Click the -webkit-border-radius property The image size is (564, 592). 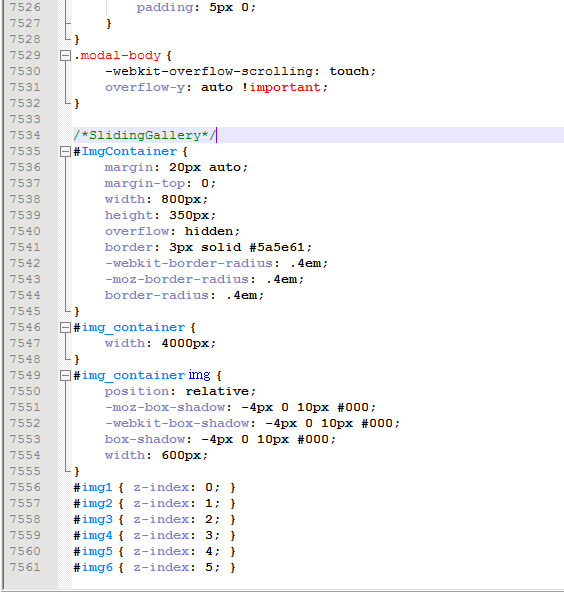click(x=189, y=263)
